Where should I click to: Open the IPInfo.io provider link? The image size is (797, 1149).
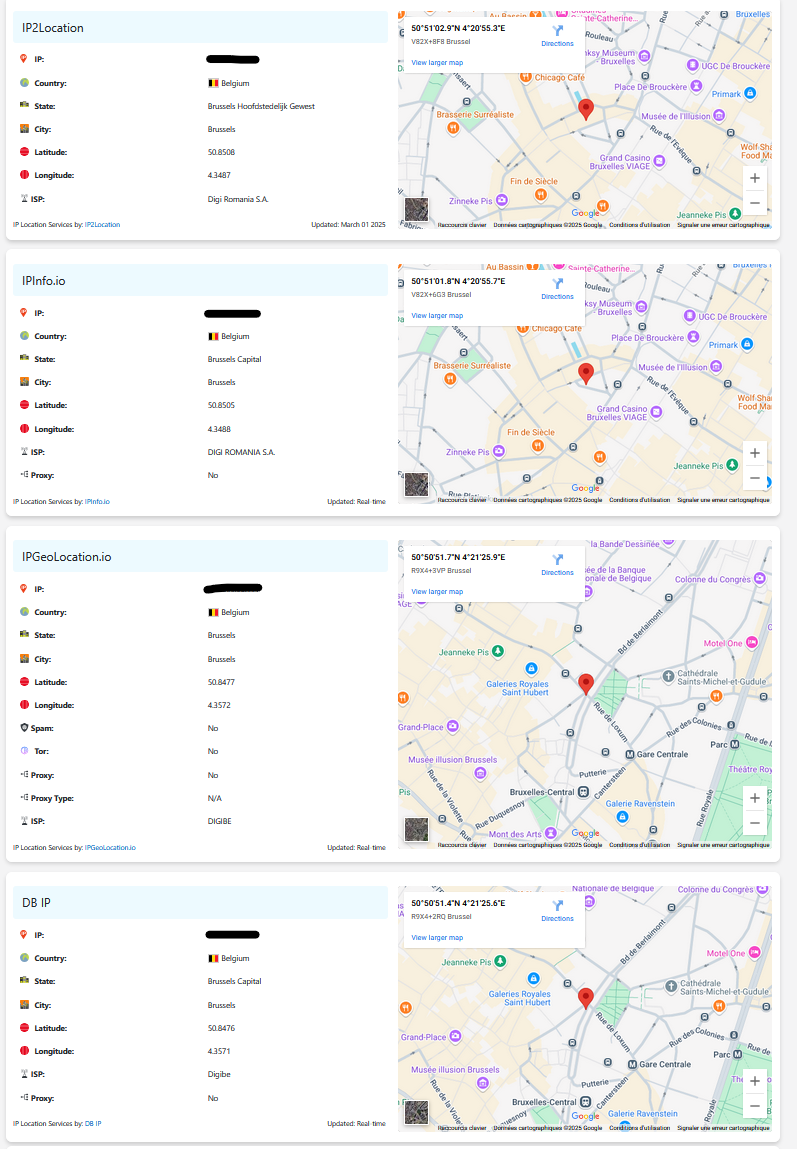click(97, 502)
